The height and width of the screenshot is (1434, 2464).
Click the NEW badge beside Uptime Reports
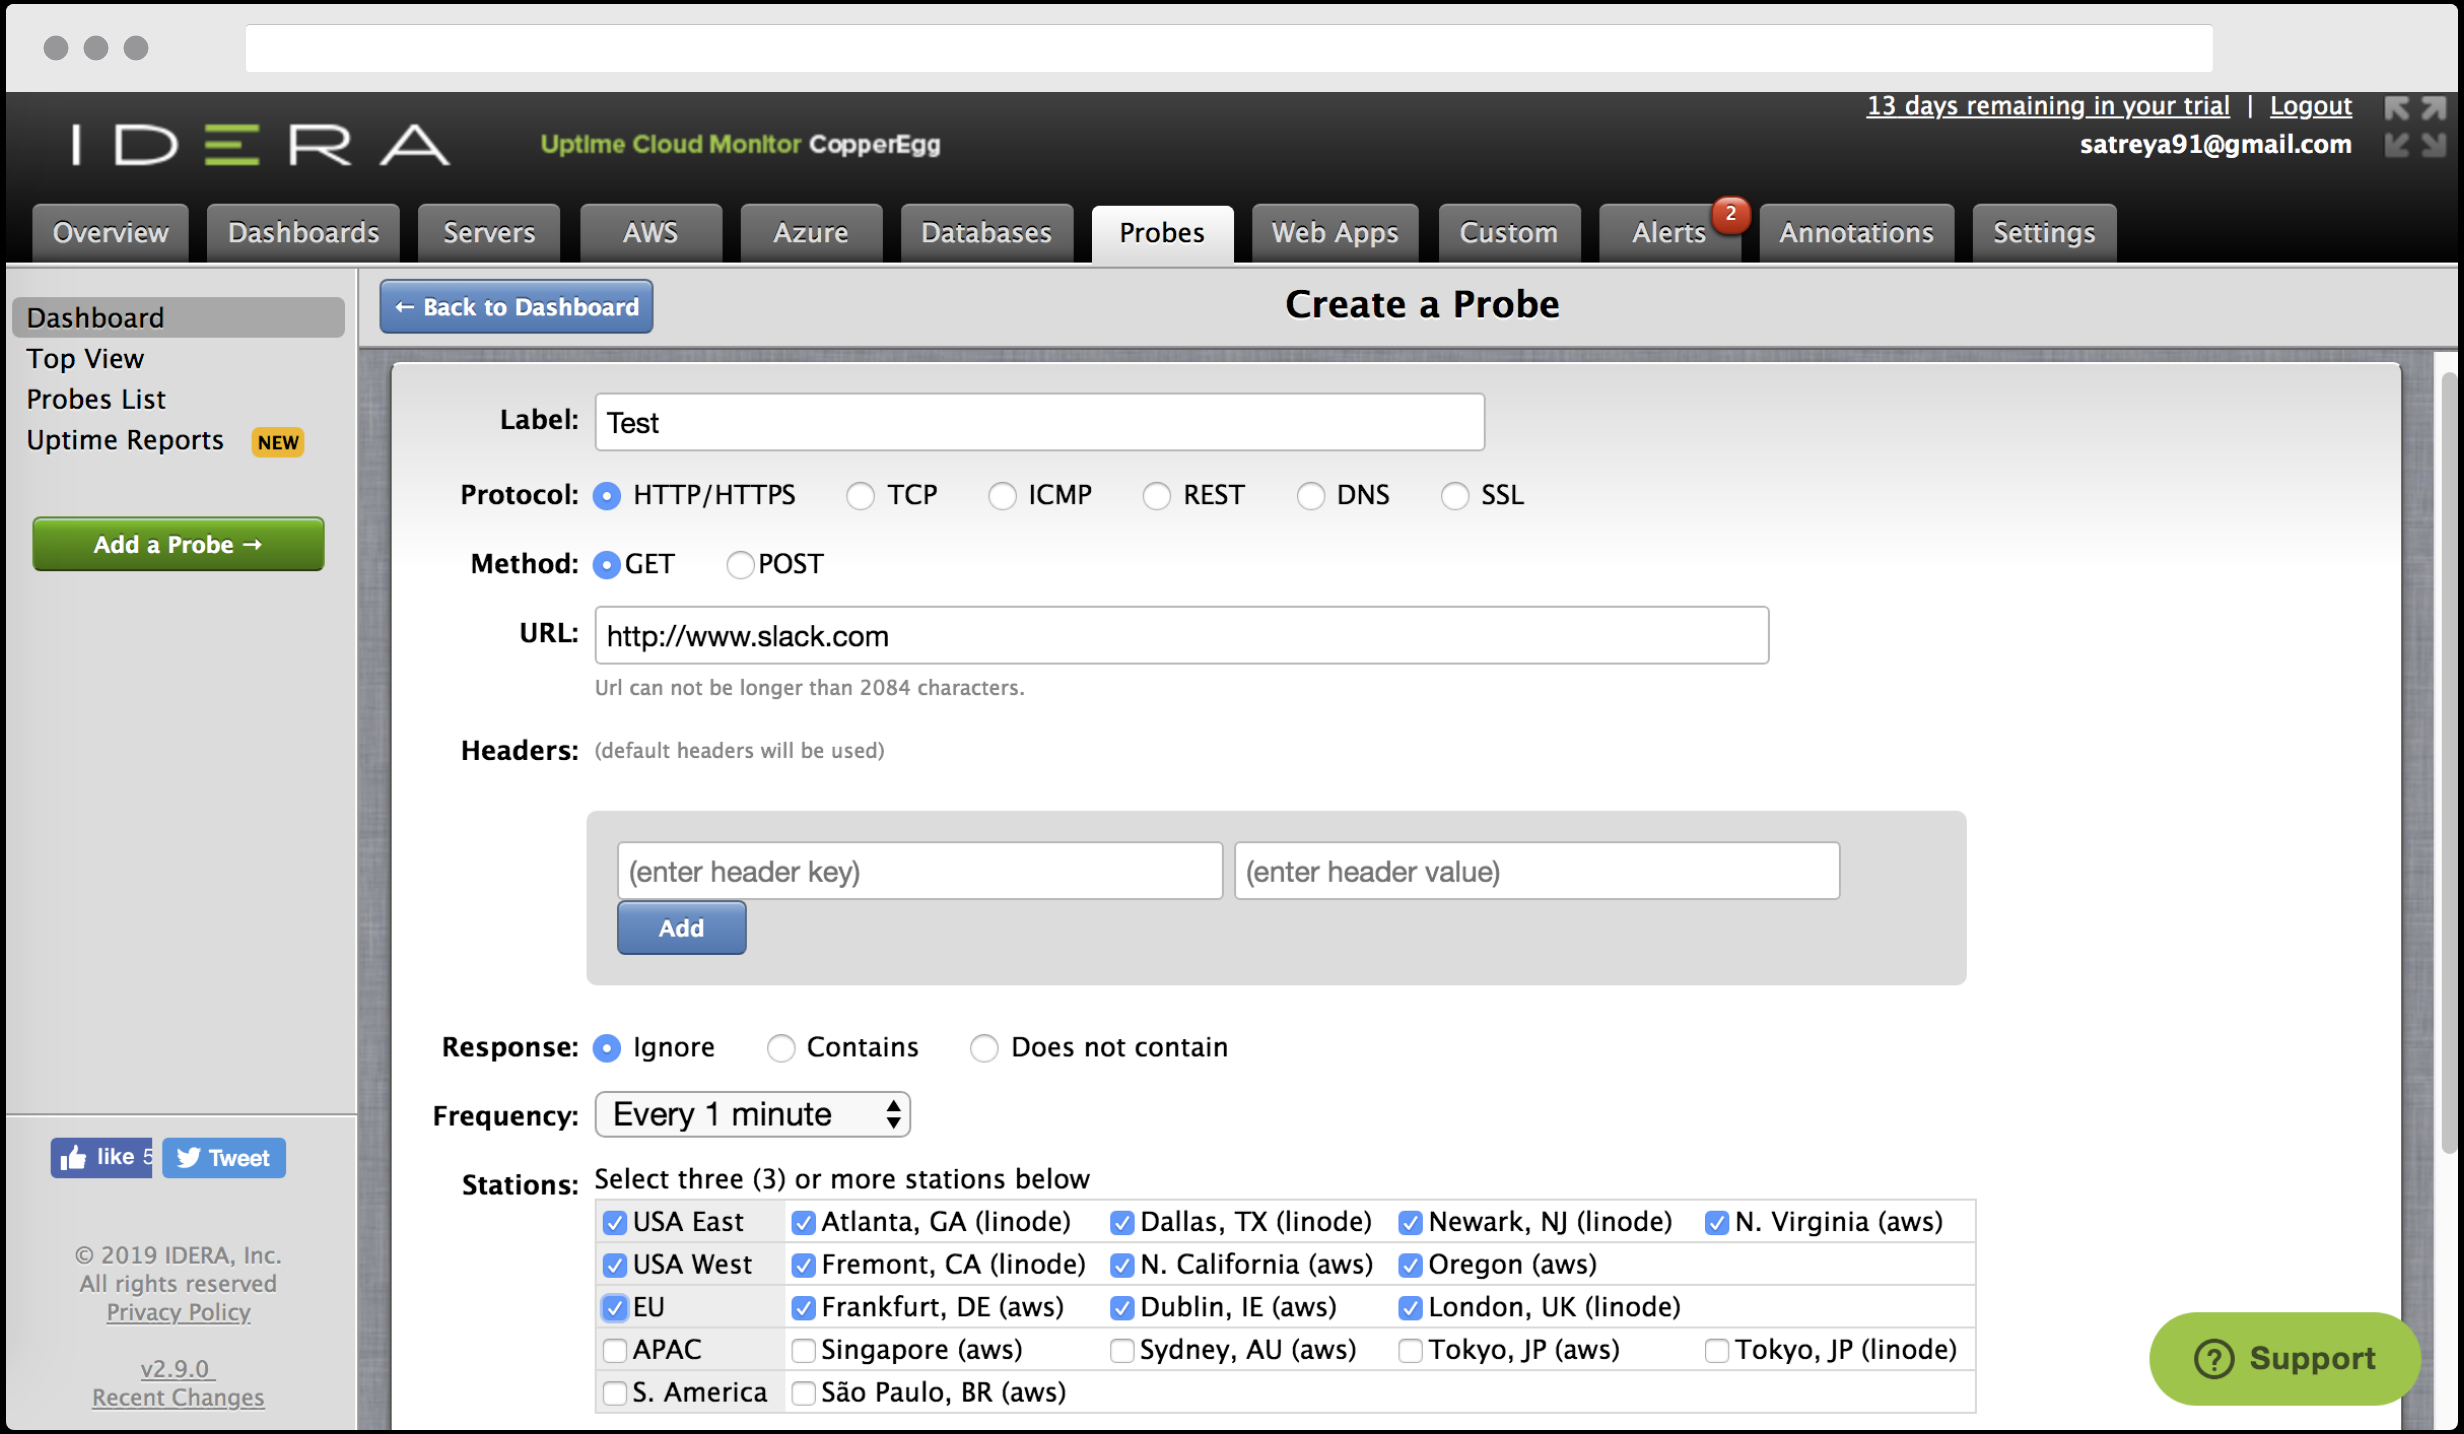277,442
